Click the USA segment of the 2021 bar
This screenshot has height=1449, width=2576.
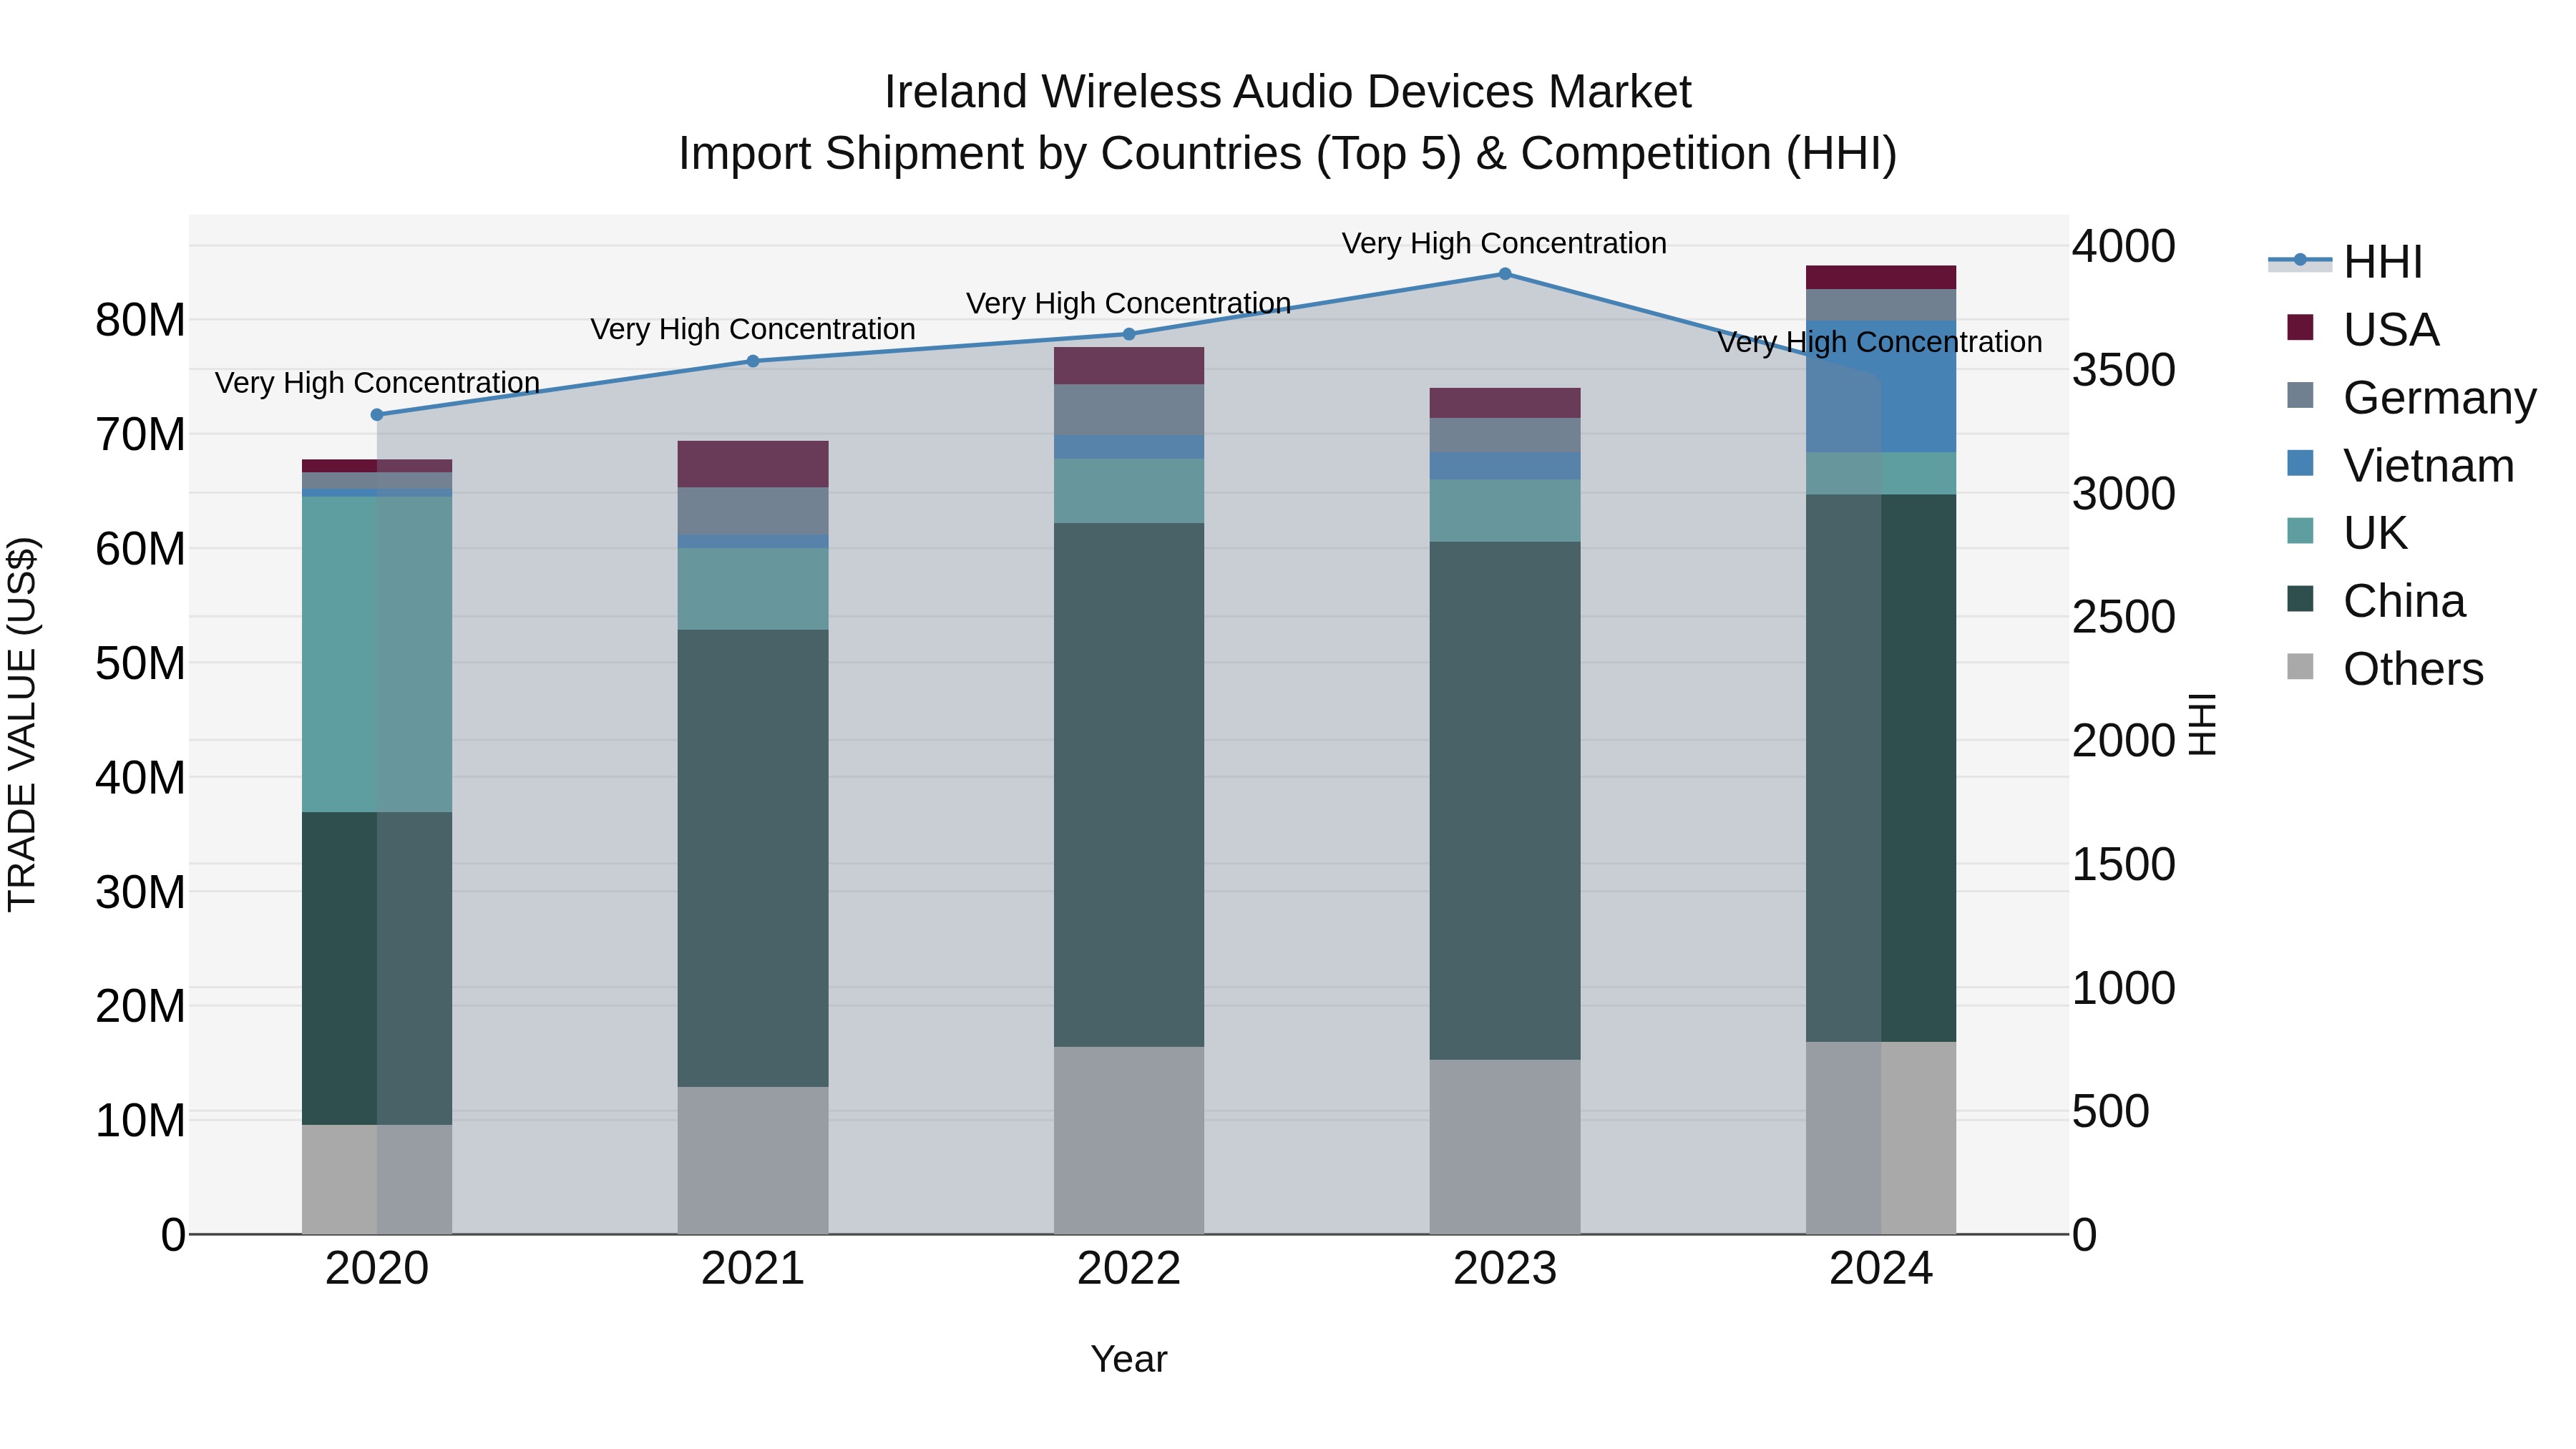tap(753, 464)
